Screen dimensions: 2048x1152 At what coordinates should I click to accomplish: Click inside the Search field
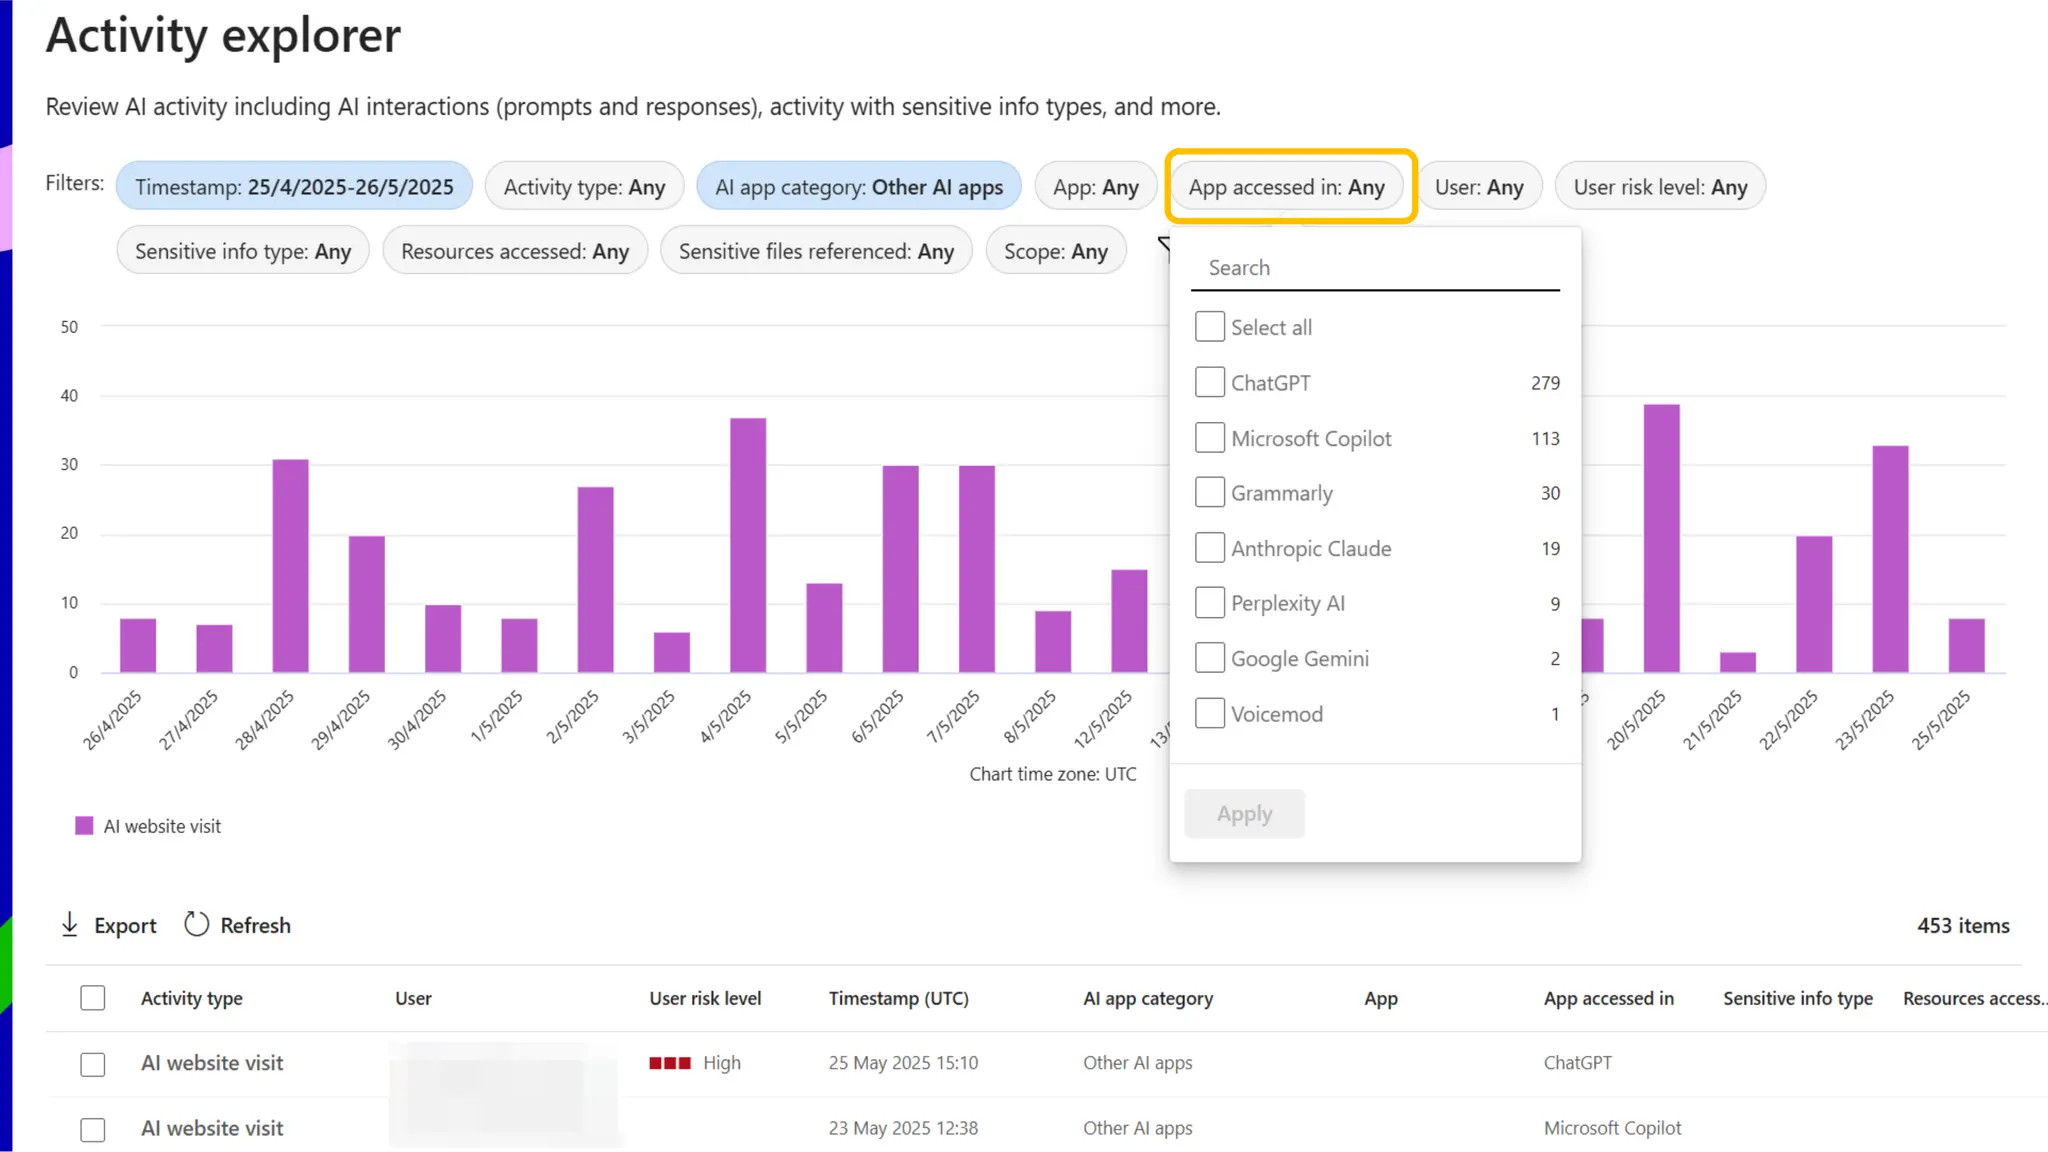1375,268
